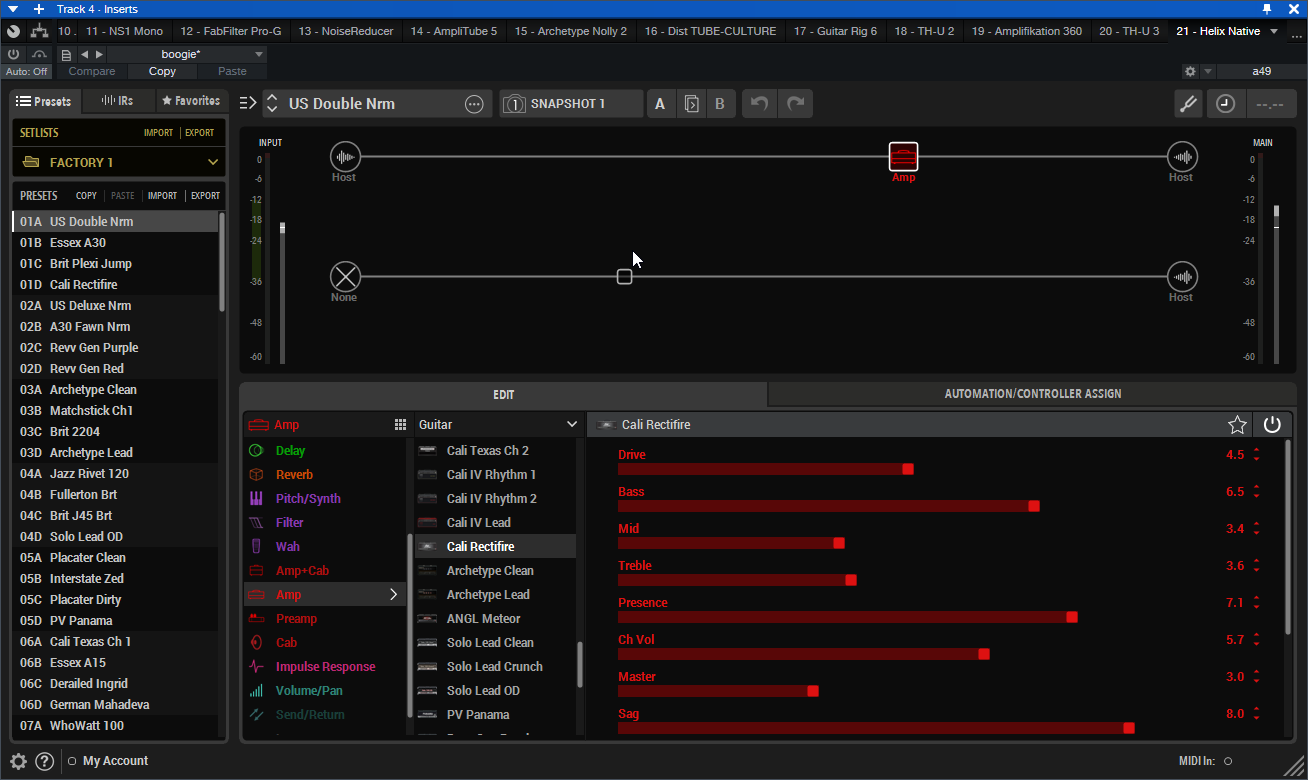Viewport: 1308px width, 780px height.
Task: Click presets COPY button
Action: click(x=86, y=196)
